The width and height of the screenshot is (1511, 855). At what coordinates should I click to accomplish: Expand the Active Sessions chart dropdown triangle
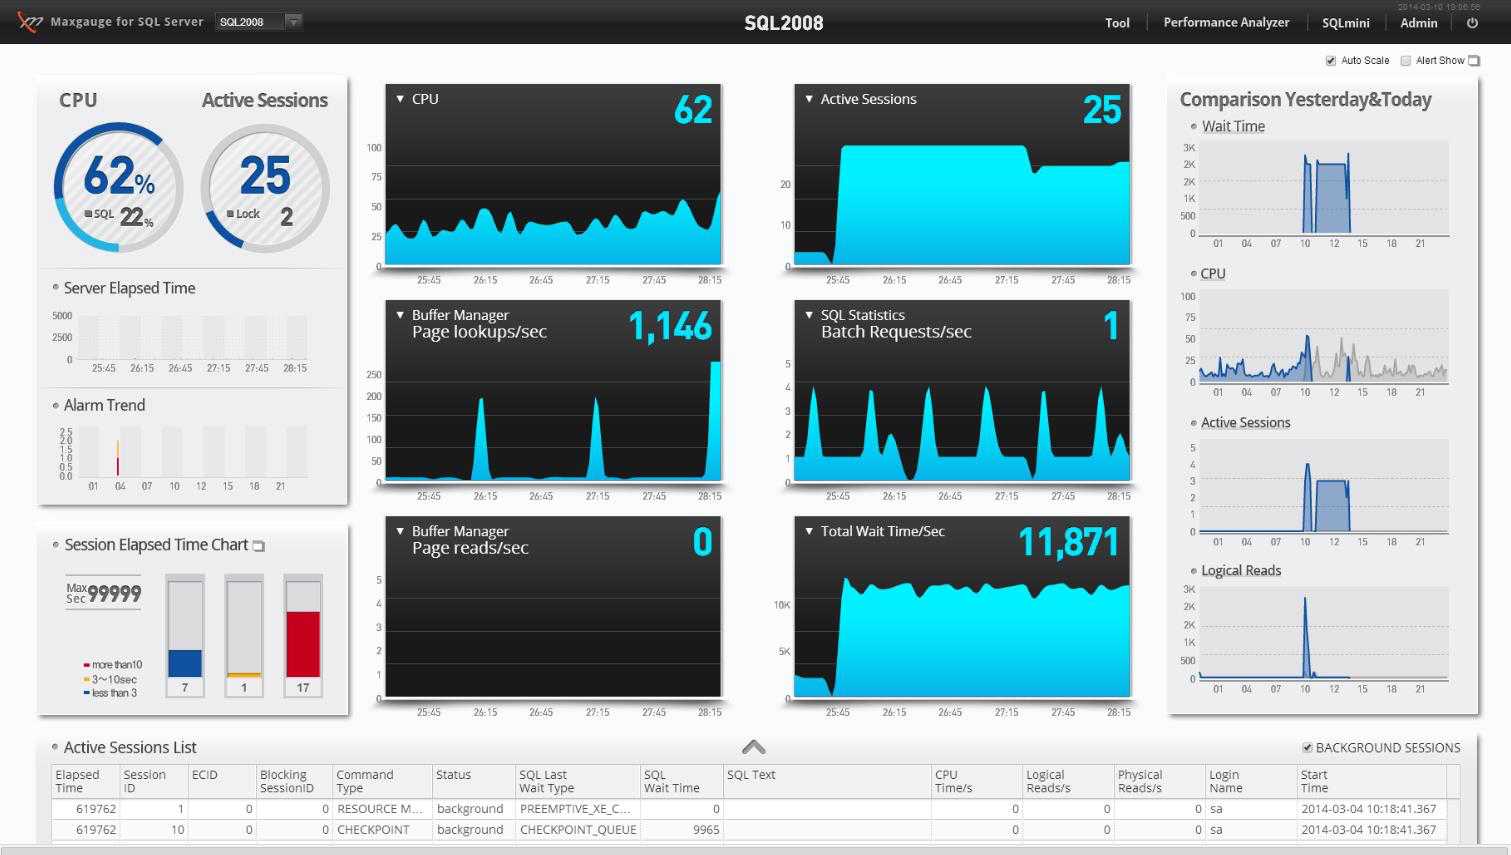[x=809, y=99]
